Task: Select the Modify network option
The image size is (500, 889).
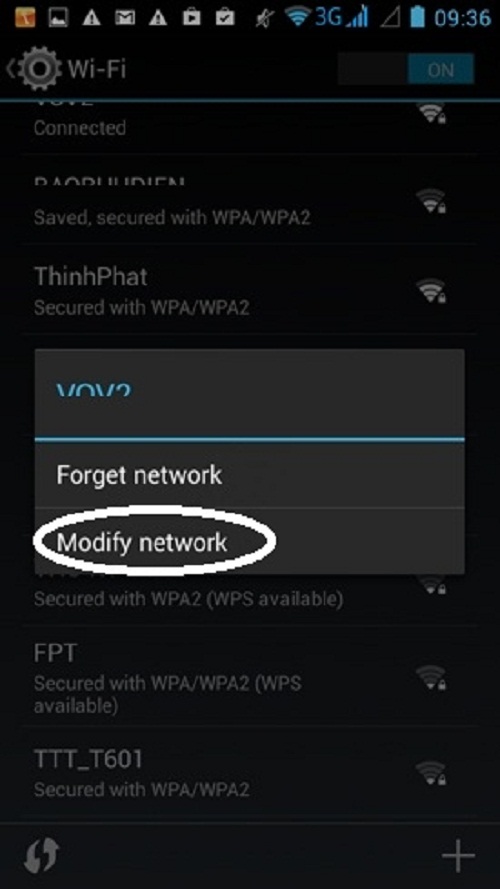Action: click(x=249, y=542)
